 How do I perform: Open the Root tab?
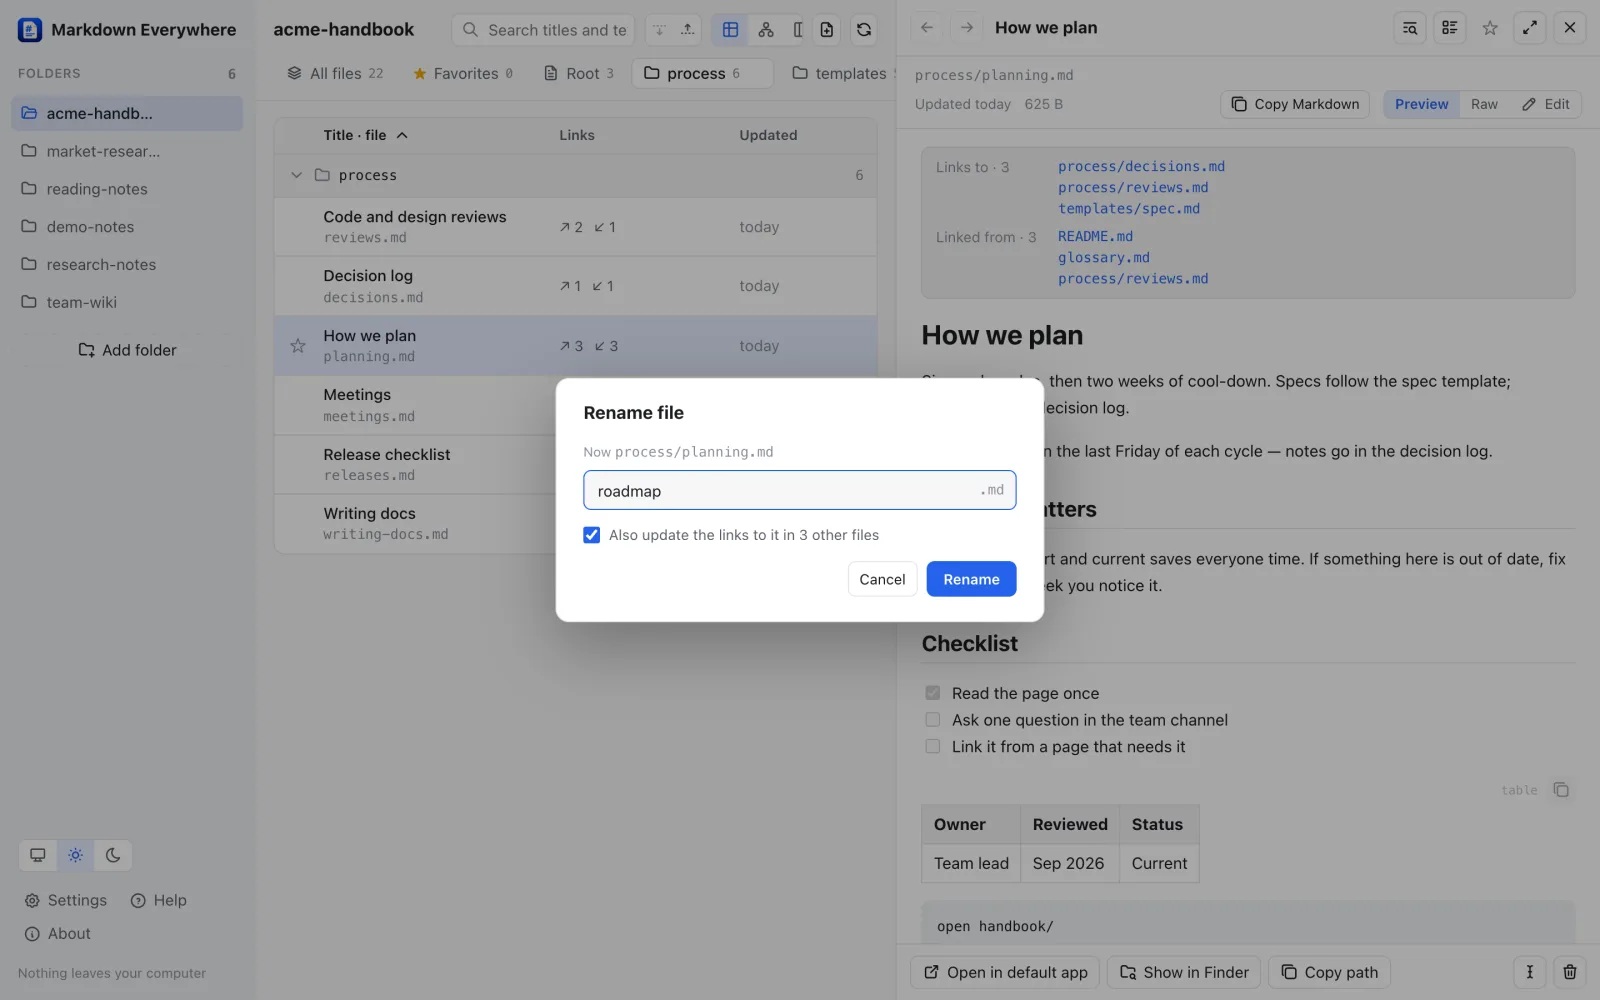(x=579, y=73)
